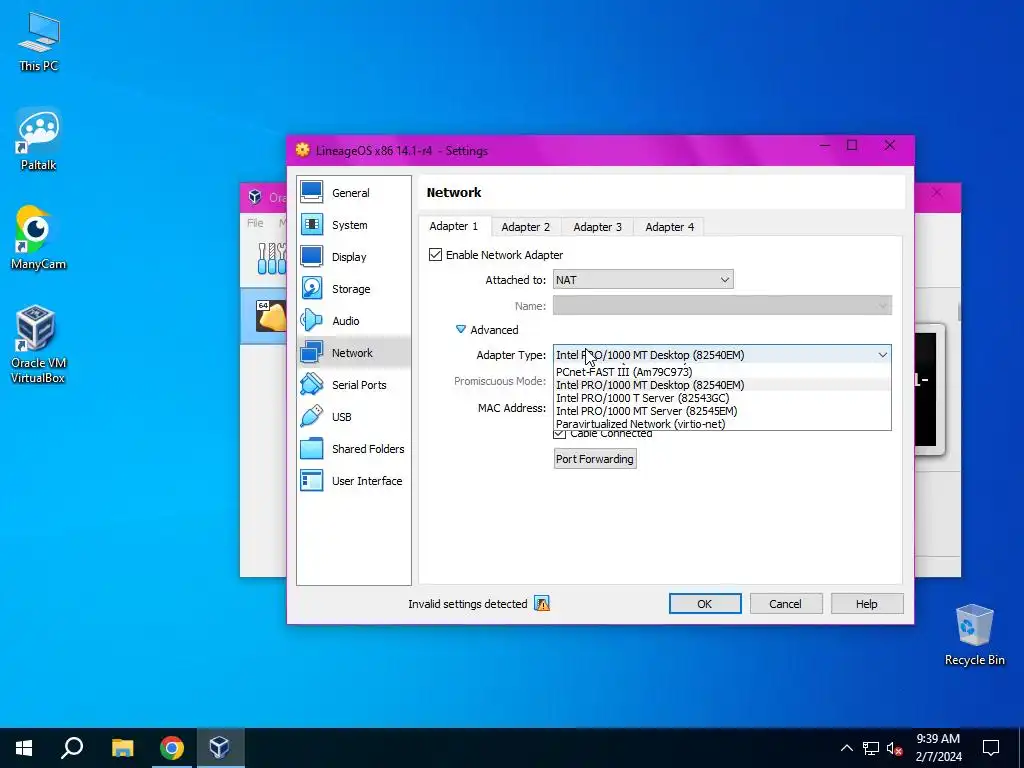
Task: Launch Google Chrome from taskbar
Action: 171,748
